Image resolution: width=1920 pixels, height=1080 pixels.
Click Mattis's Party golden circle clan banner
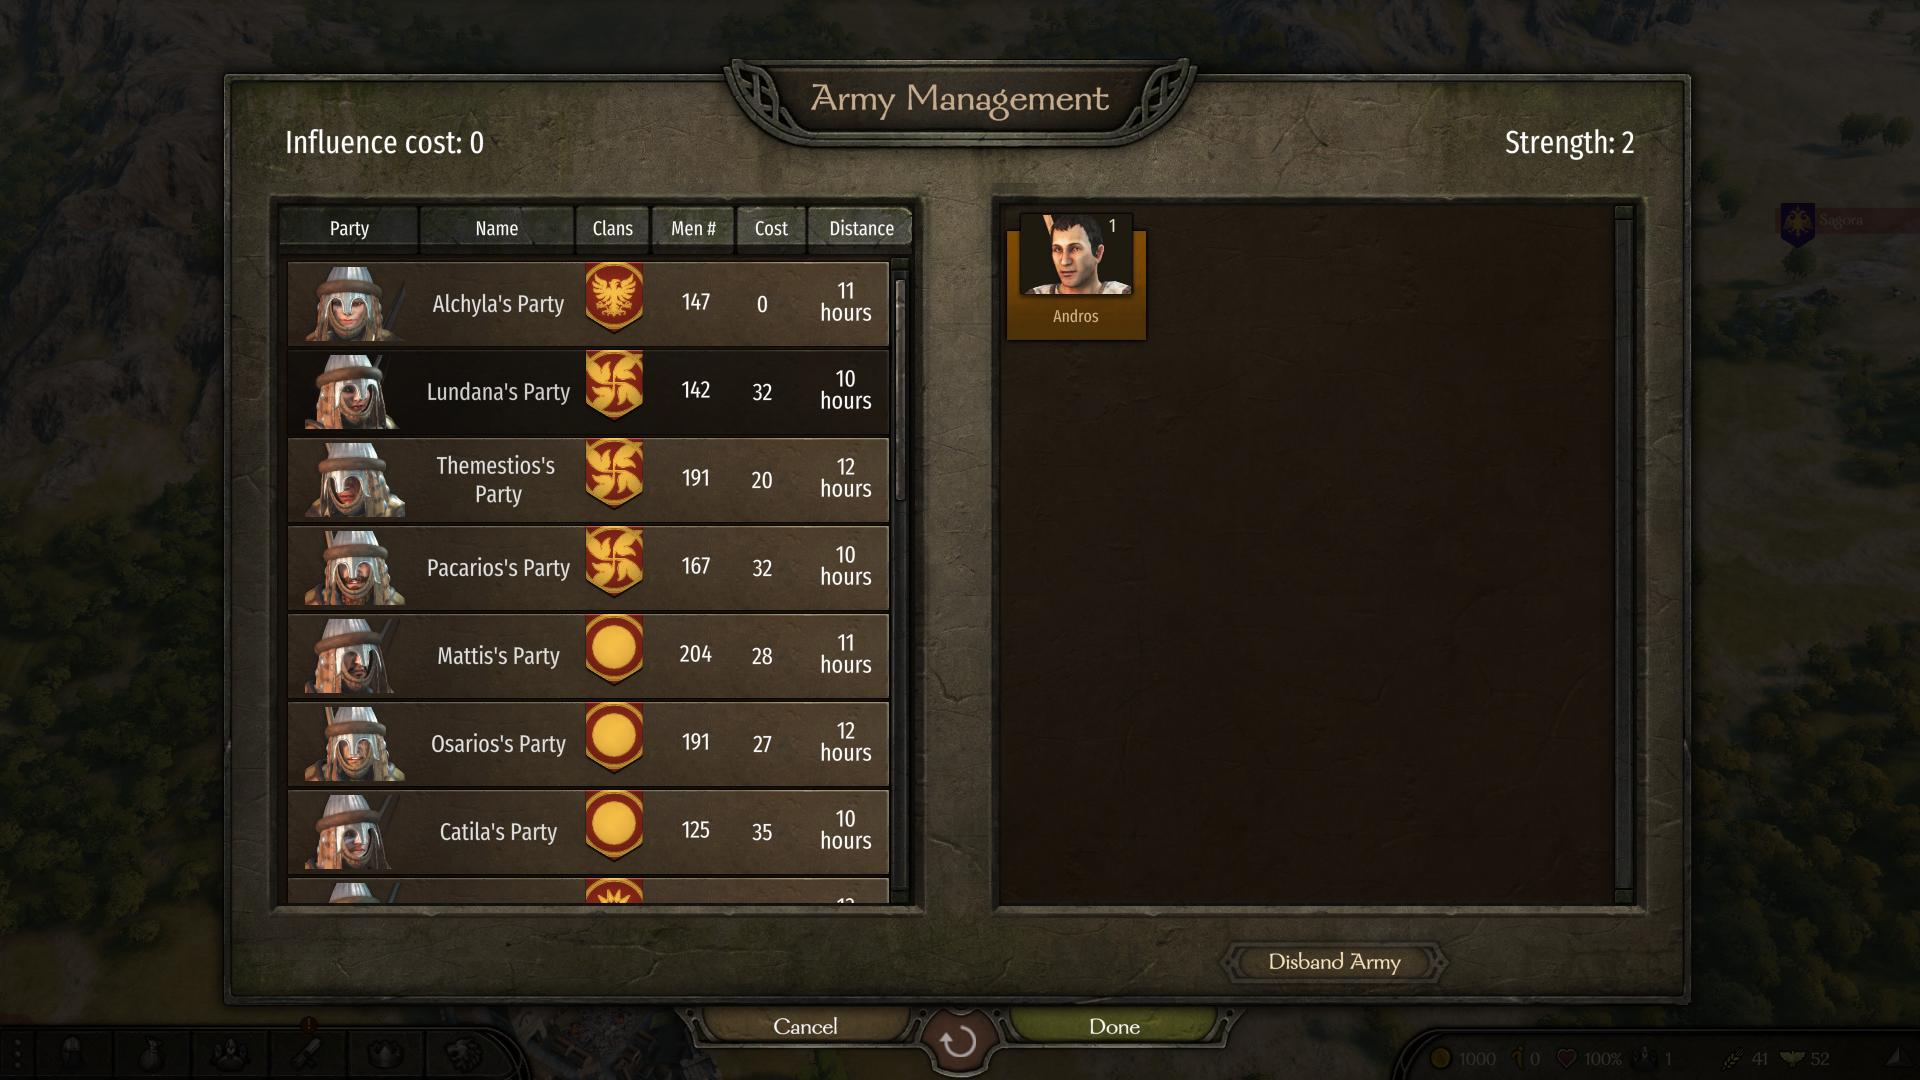click(614, 649)
